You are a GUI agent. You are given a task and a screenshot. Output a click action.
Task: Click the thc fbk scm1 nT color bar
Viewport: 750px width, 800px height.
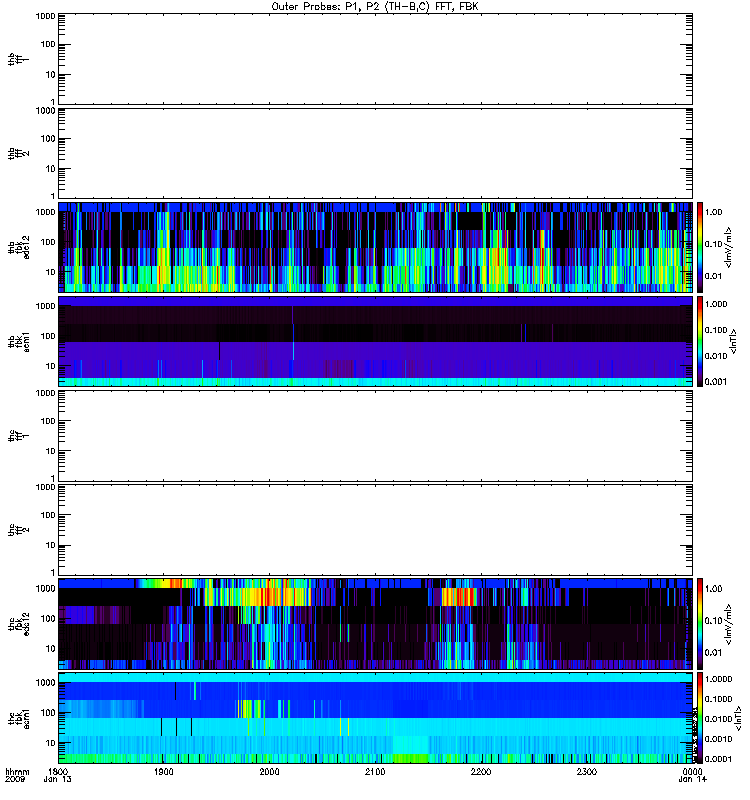pos(700,718)
